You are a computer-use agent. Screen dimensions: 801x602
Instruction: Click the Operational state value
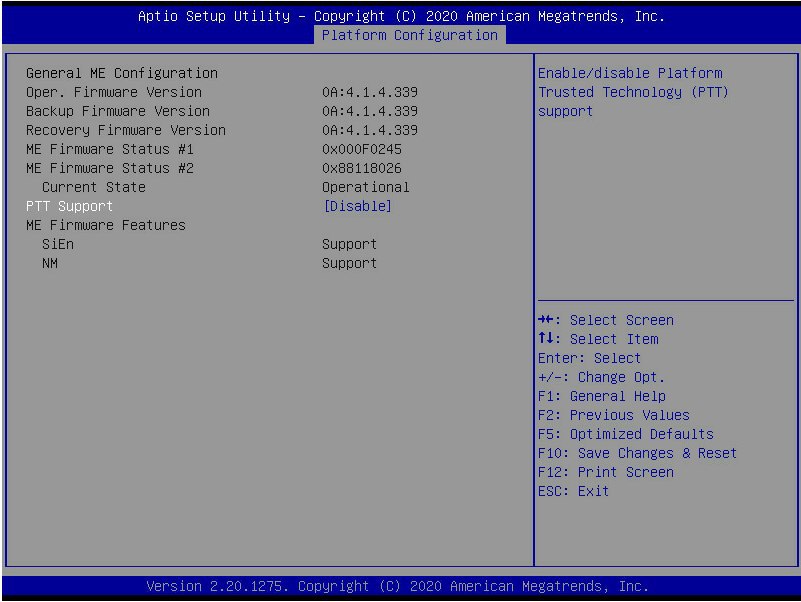coord(366,187)
